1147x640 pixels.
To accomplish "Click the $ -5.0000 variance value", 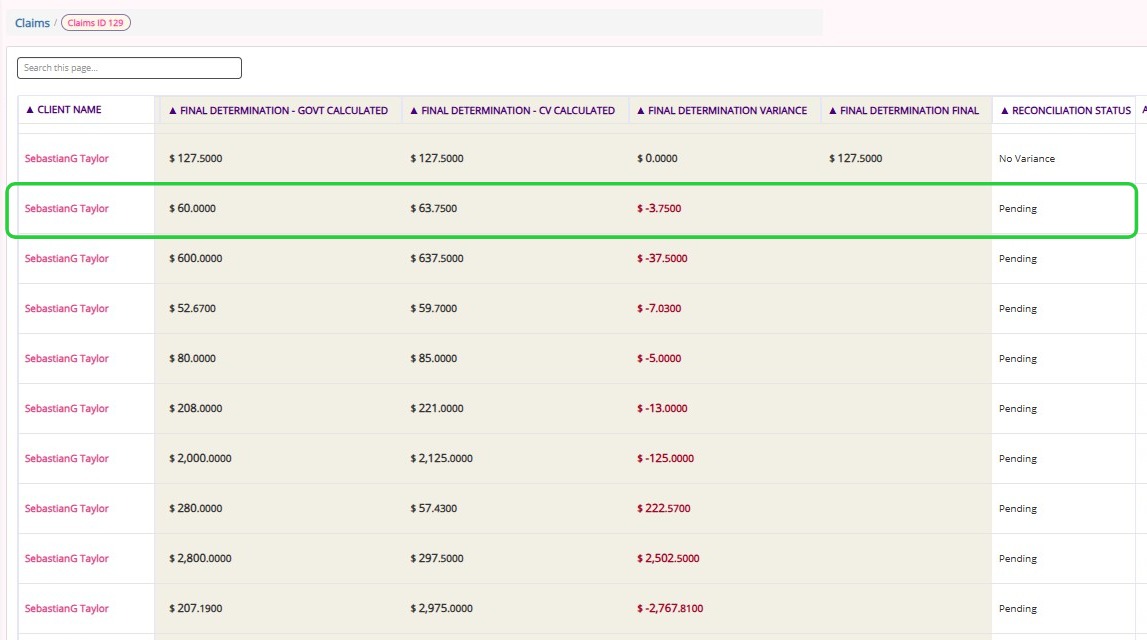I will click(659, 358).
